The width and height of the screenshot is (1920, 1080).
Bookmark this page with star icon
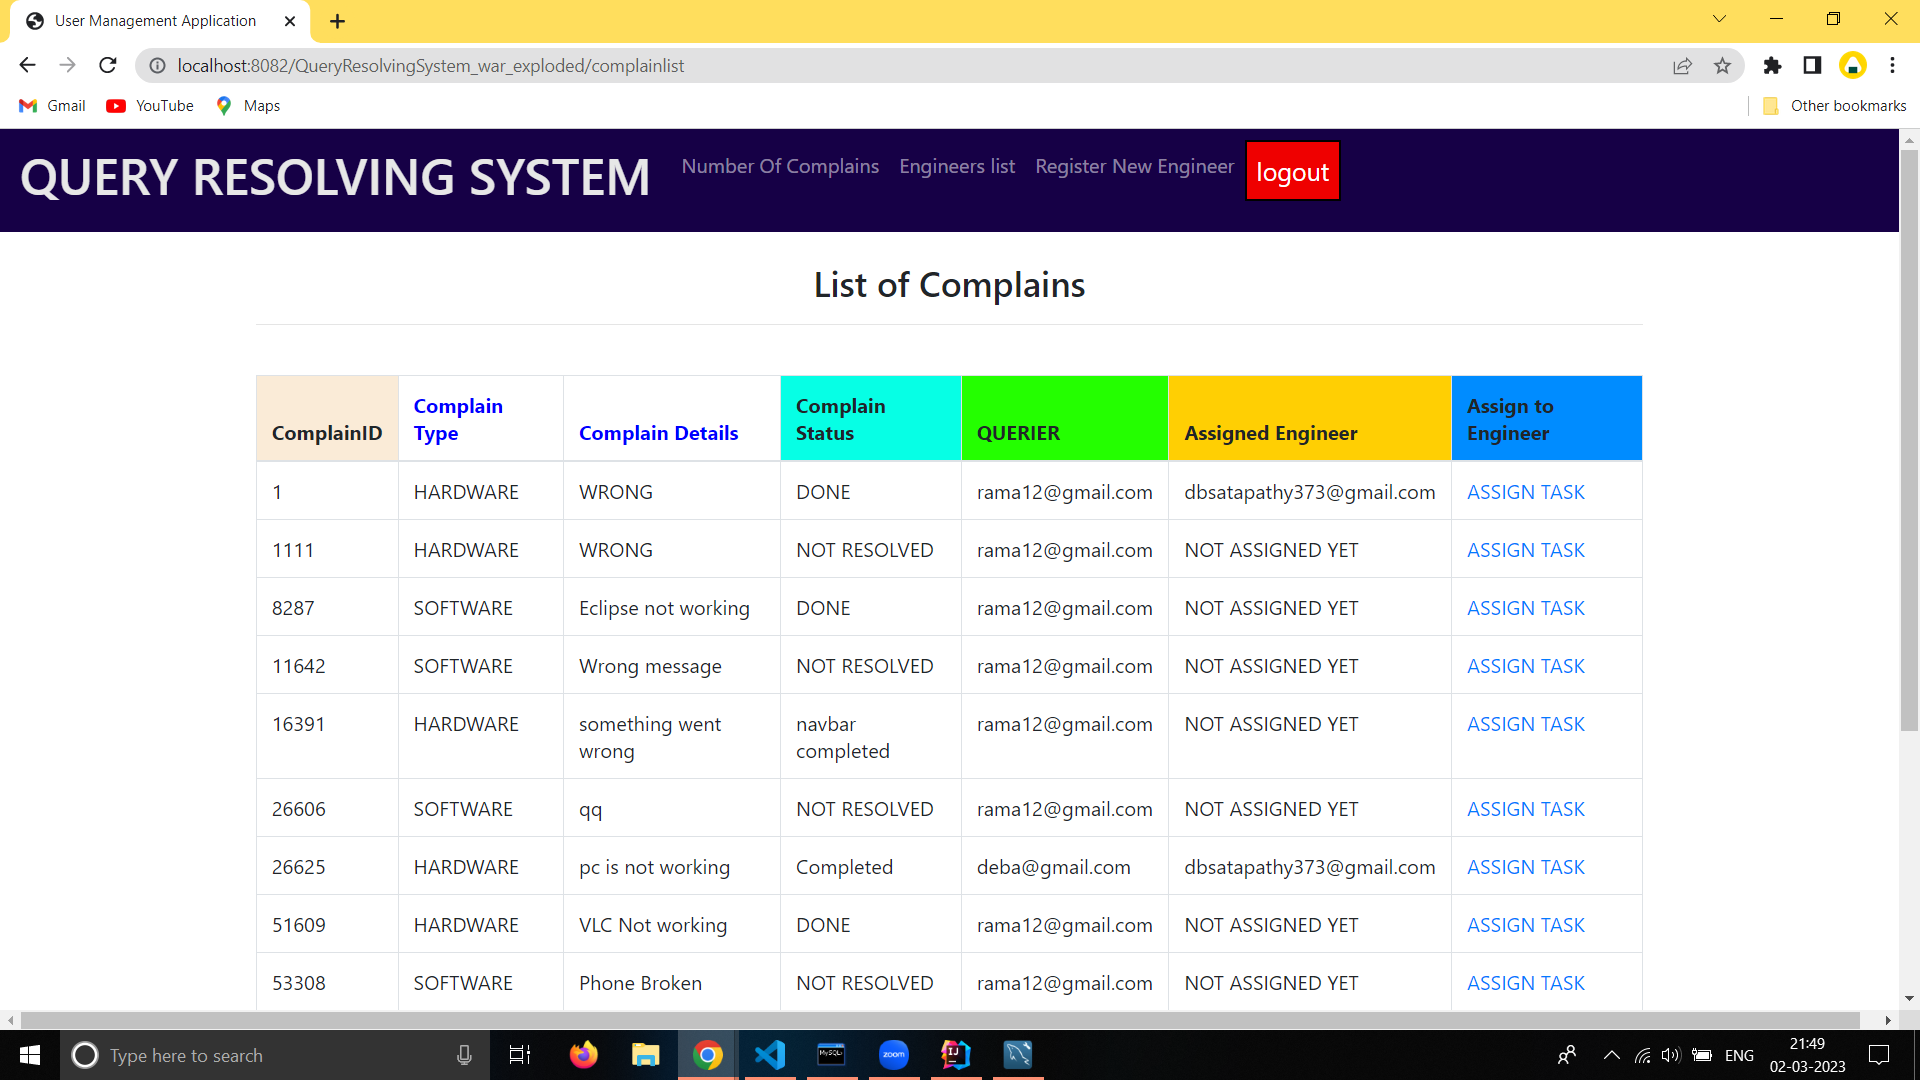coord(1722,66)
